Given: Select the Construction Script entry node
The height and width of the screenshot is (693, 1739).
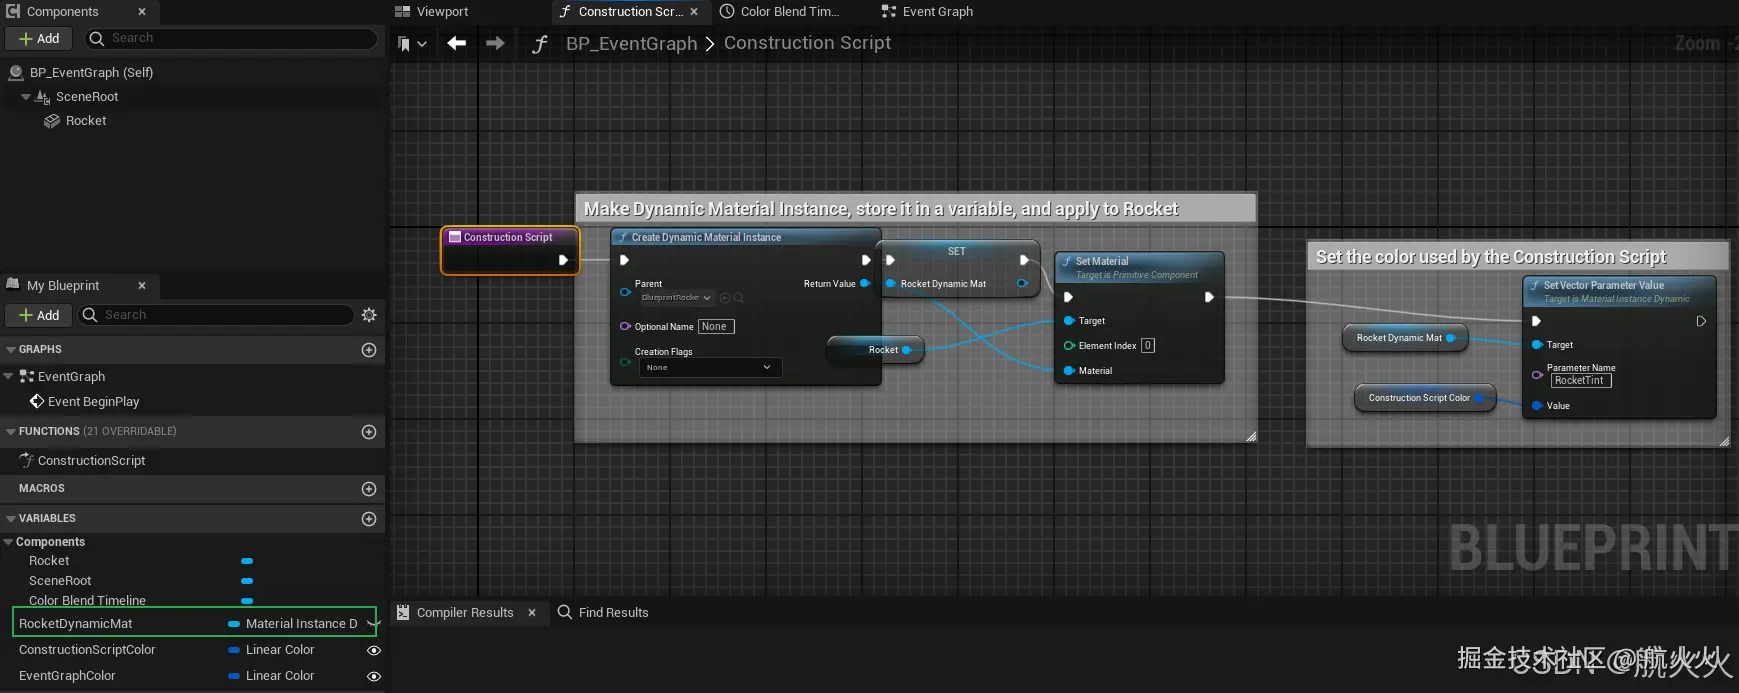Looking at the screenshot, I should click(510, 250).
